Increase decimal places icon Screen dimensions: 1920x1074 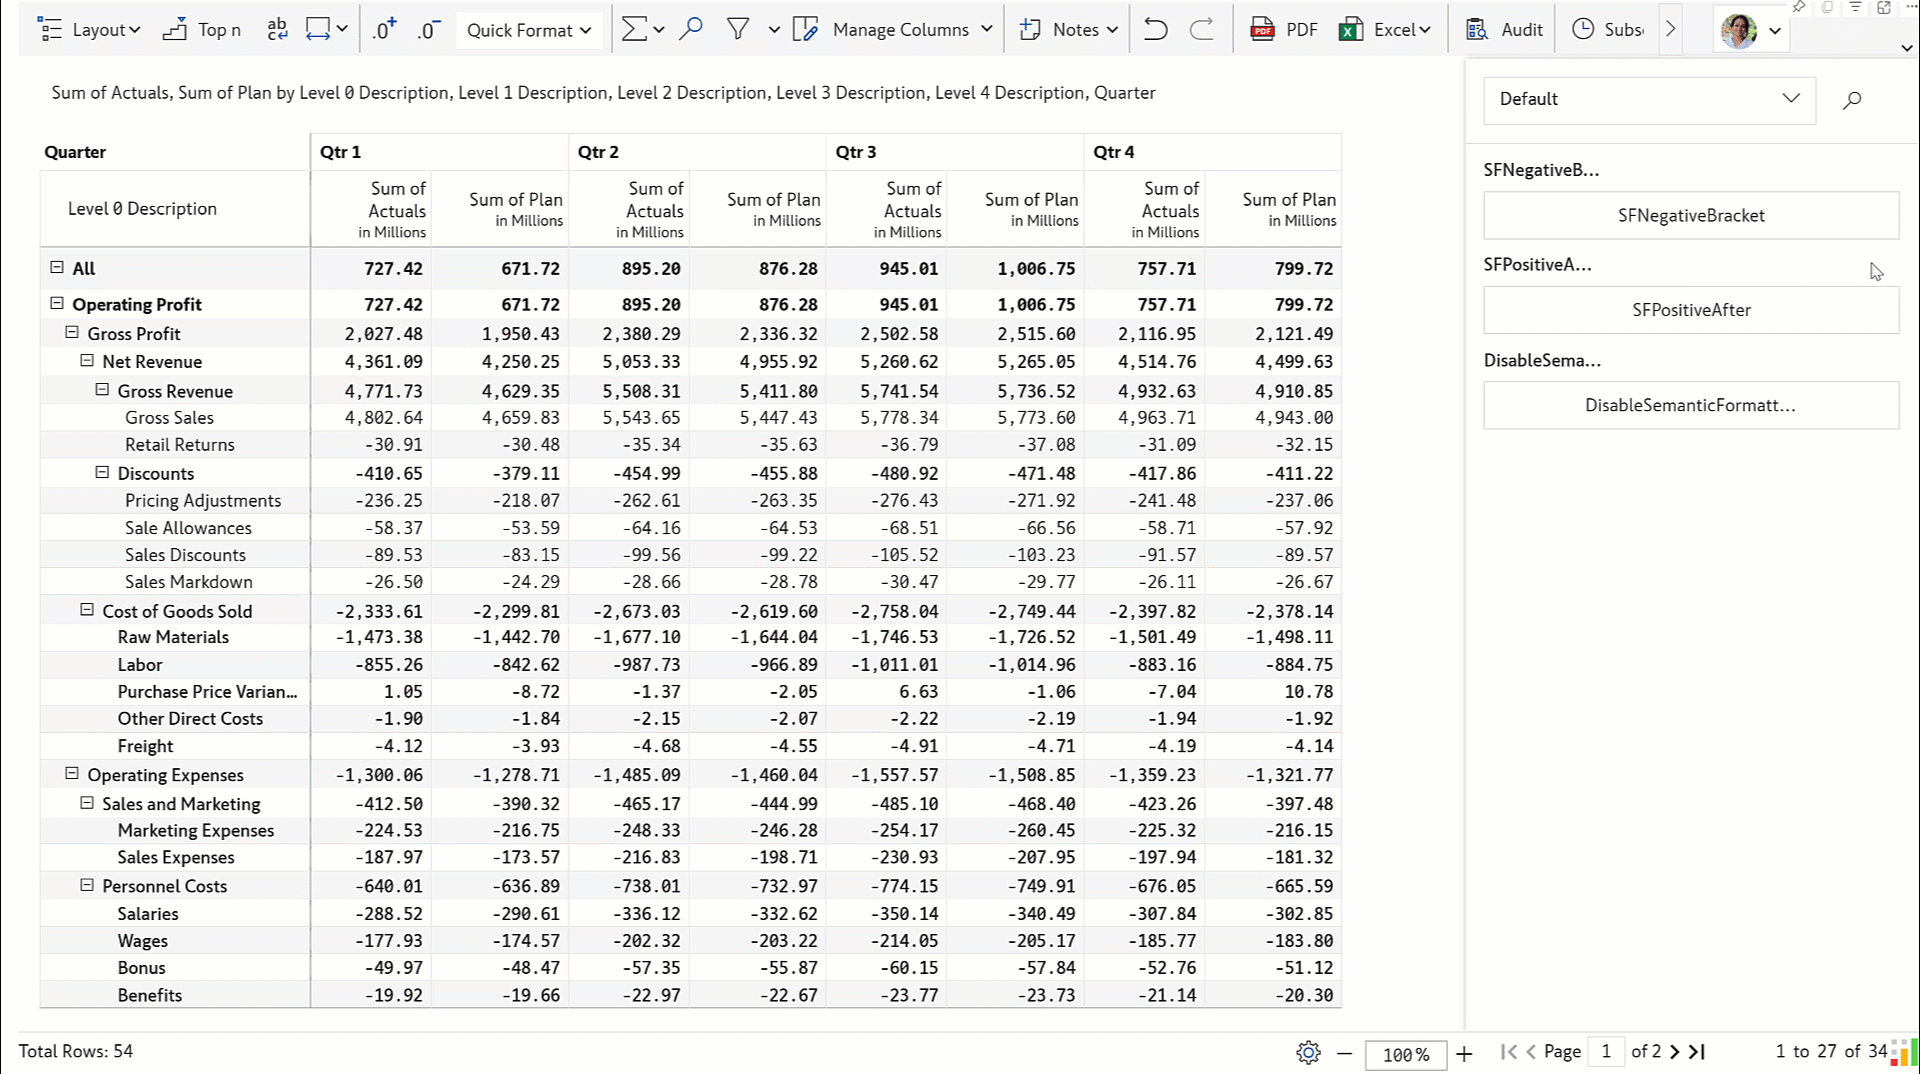click(x=384, y=30)
